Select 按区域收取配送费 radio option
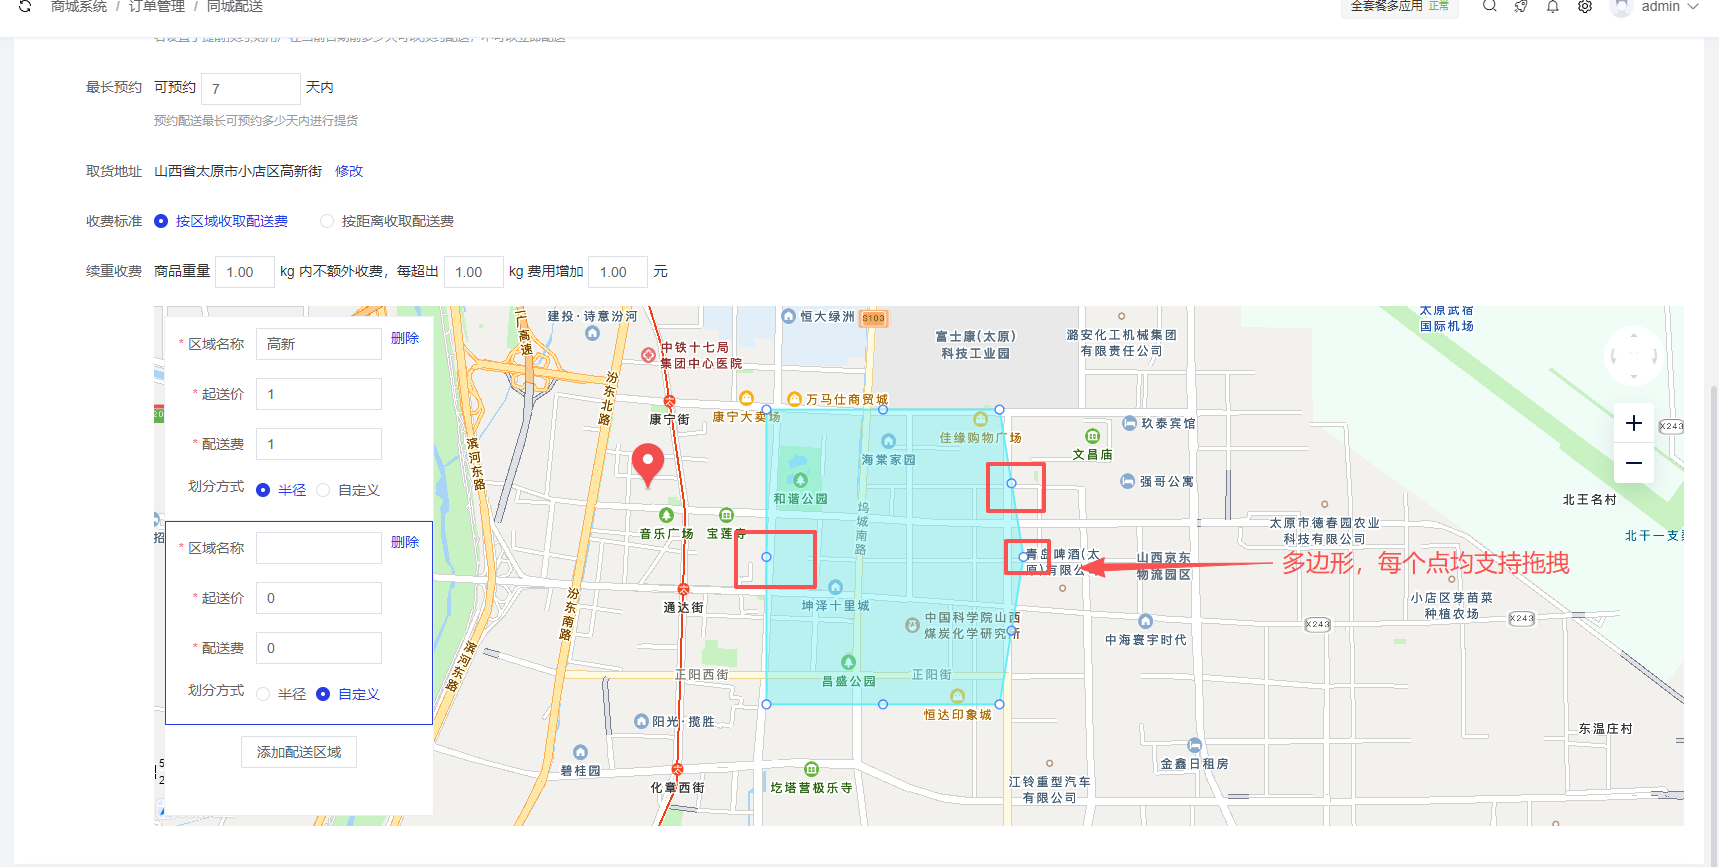1719x867 pixels. 161,221
